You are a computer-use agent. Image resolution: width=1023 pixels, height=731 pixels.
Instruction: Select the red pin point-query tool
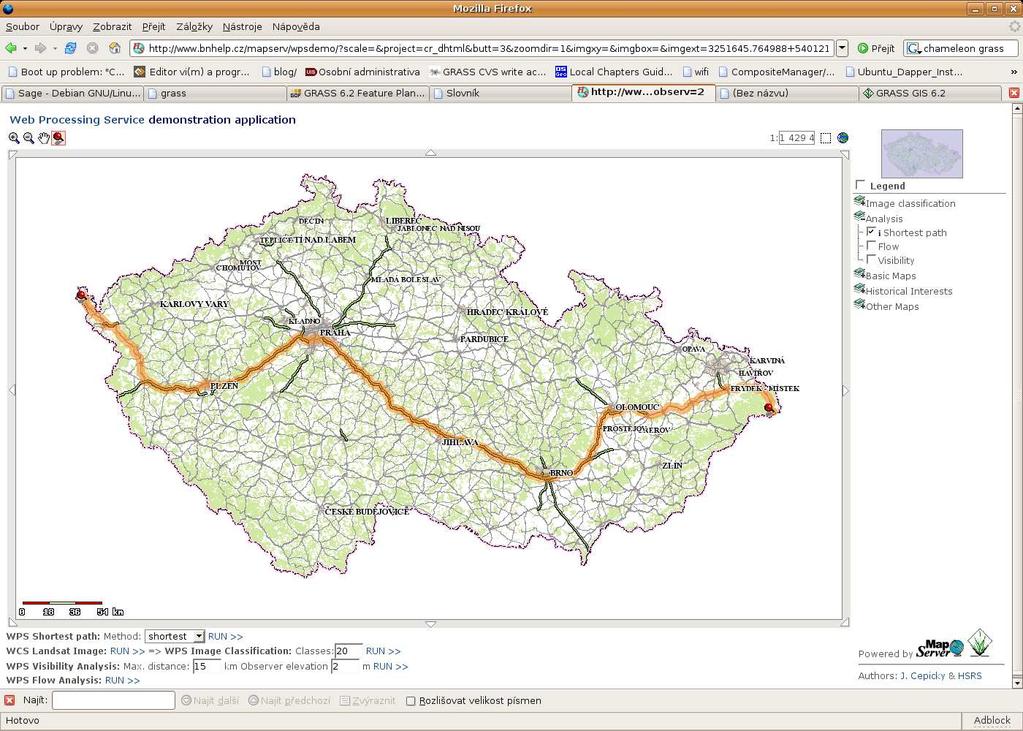59,138
